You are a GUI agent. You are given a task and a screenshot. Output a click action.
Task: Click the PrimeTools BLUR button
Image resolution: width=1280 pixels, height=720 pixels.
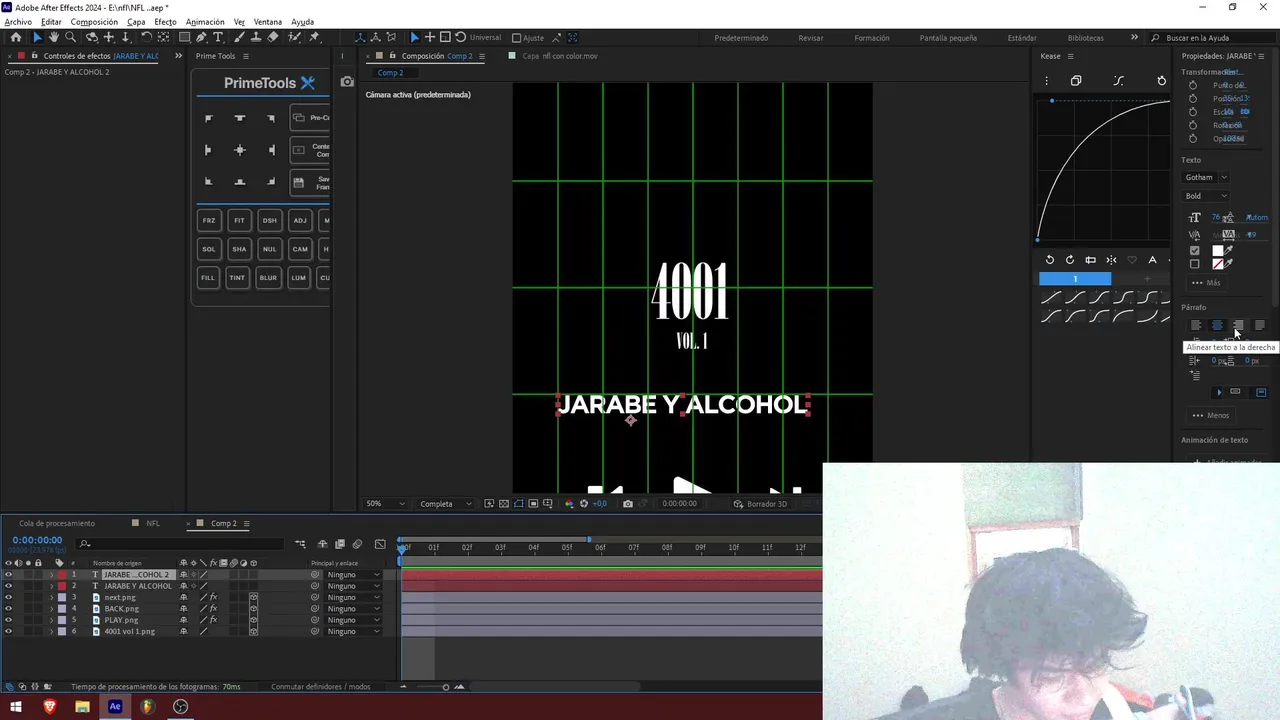(269, 277)
